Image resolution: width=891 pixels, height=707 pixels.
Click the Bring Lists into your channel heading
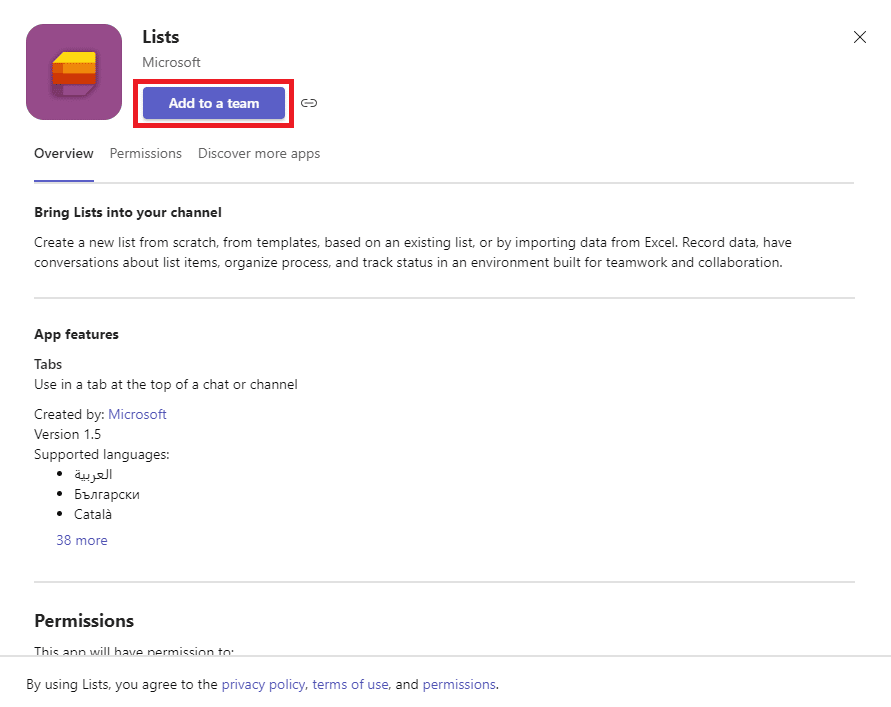(128, 213)
